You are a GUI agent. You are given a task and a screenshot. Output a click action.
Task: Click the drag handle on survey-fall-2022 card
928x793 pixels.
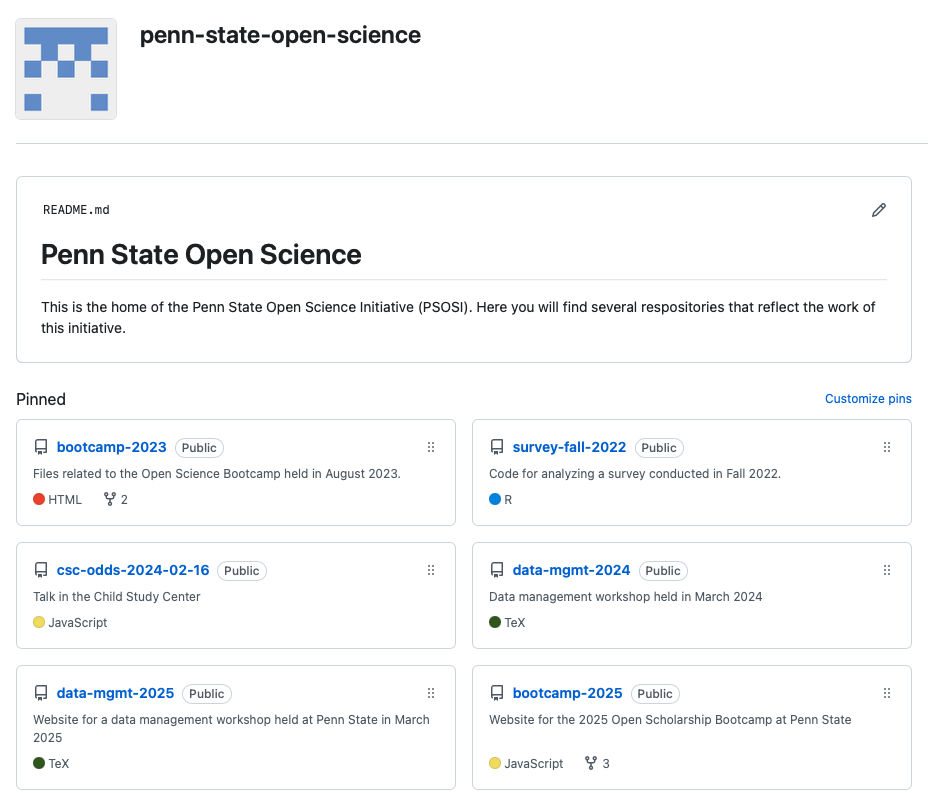887,447
